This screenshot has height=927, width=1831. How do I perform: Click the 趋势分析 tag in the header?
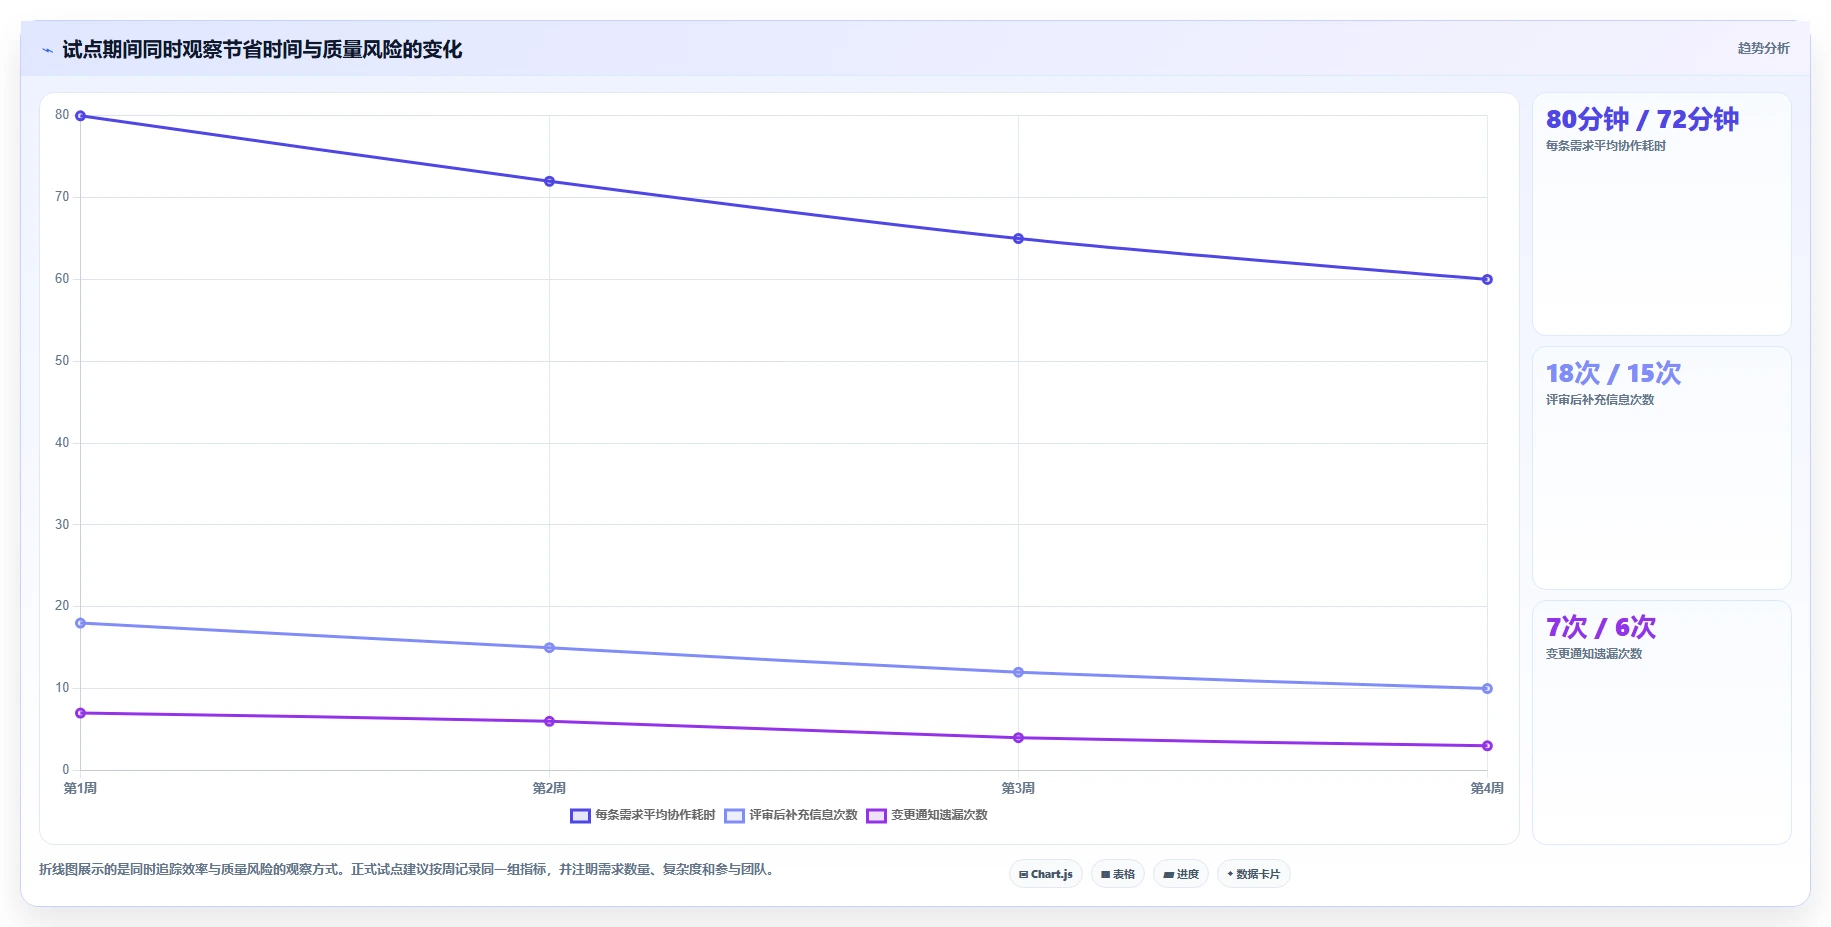(x=1763, y=48)
